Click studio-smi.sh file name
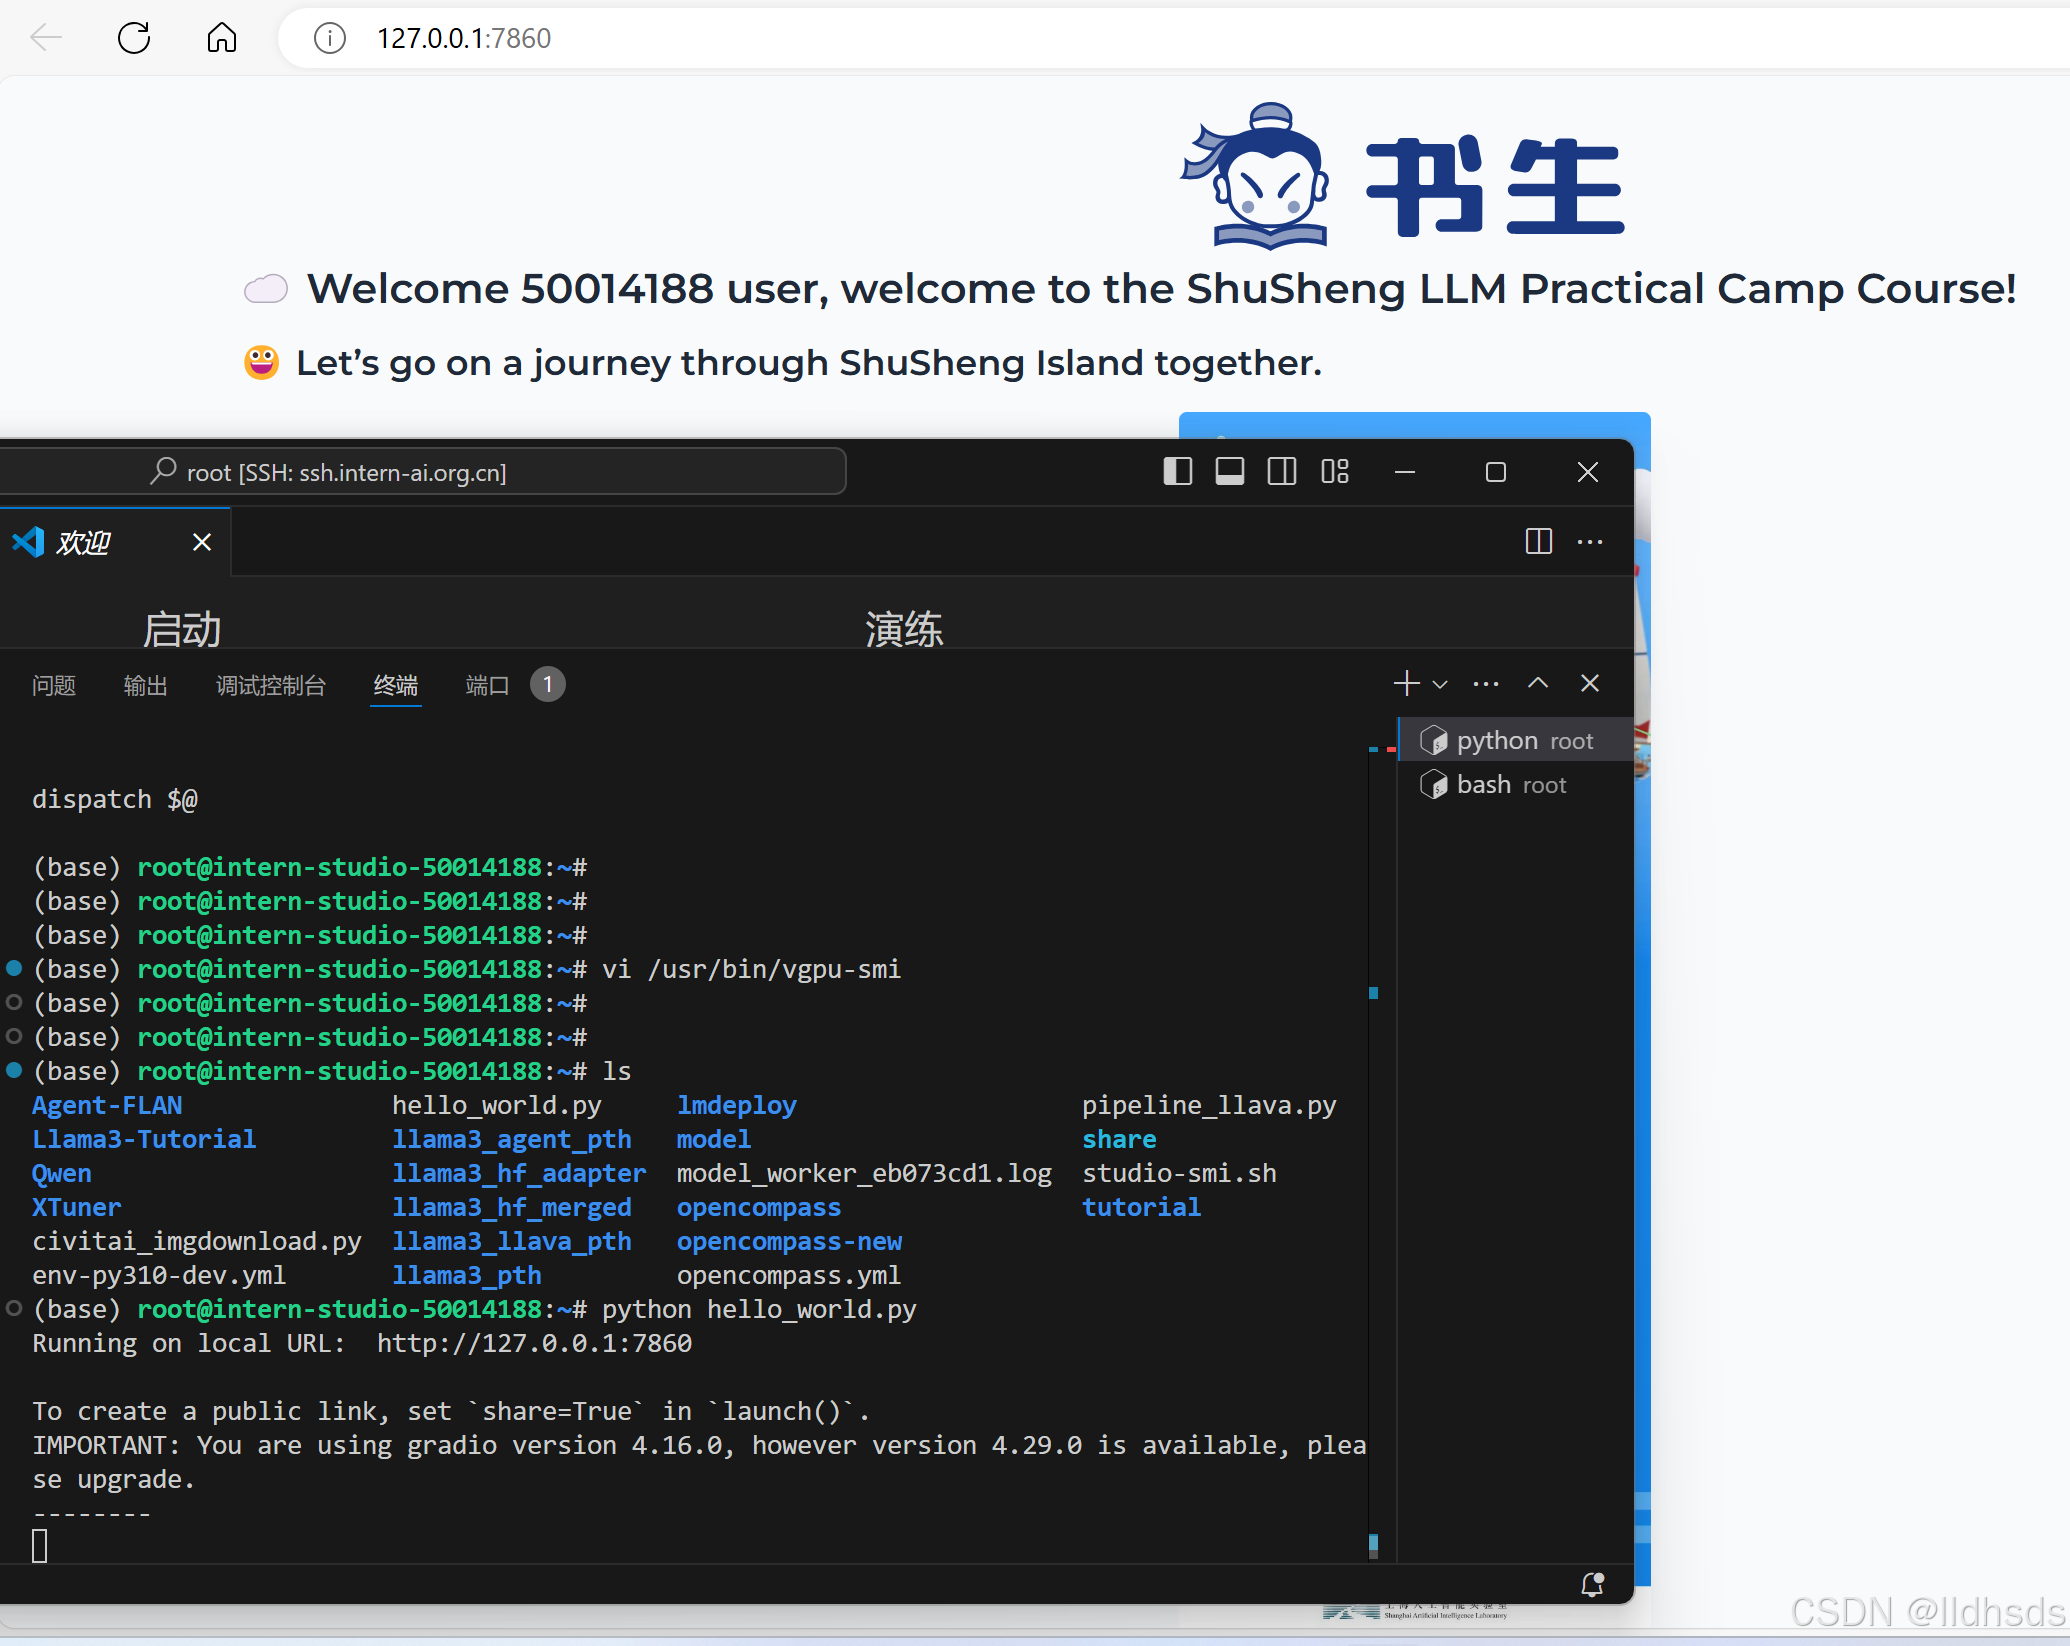 (1179, 1173)
